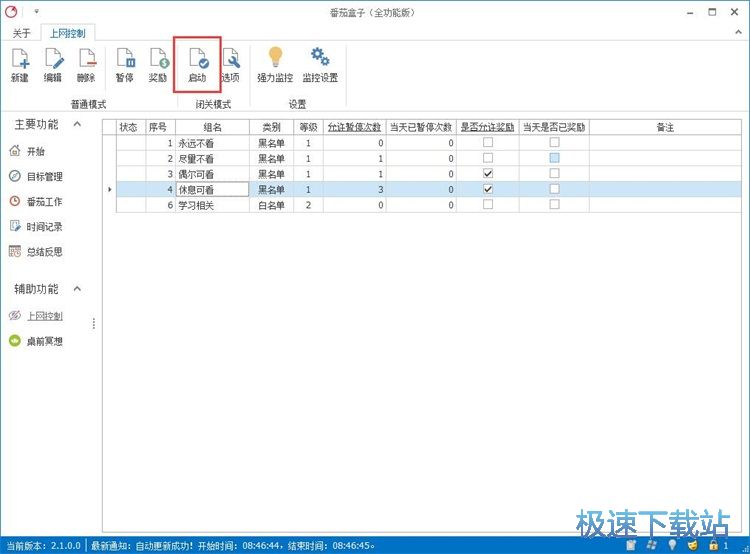This screenshot has height=554, width=750.
Task: Select the 偶尔可看 group name cell
Action: [x=212, y=174]
